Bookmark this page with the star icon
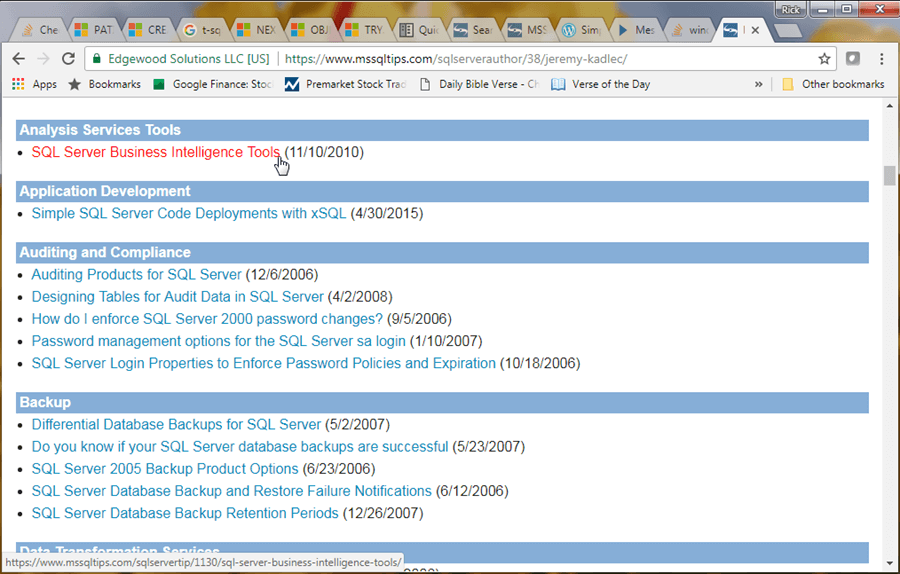Viewport: 900px width, 574px height. (824, 59)
